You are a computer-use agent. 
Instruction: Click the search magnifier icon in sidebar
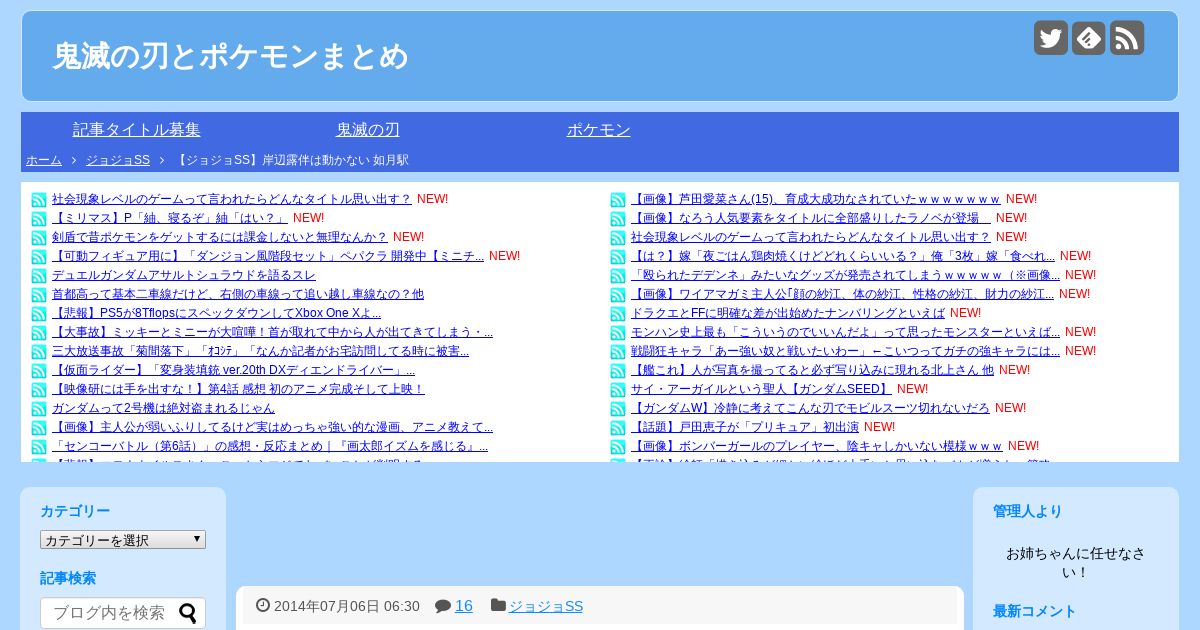188,613
